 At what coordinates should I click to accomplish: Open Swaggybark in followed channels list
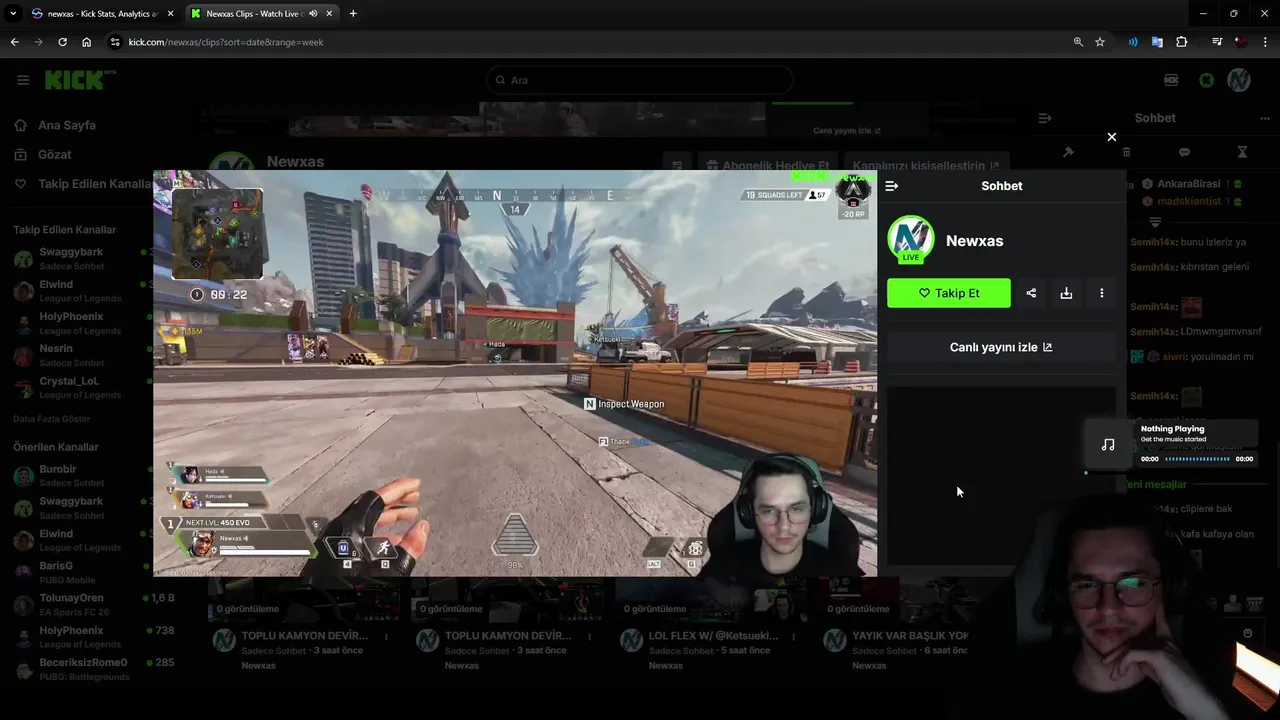[x=80, y=259]
